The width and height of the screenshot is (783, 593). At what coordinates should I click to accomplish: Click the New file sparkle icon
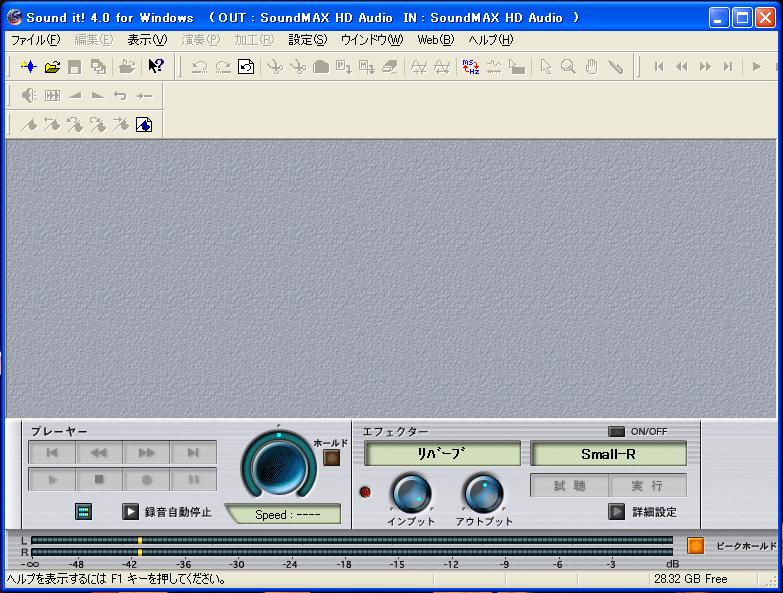pyautogui.click(x=29, y=66)
